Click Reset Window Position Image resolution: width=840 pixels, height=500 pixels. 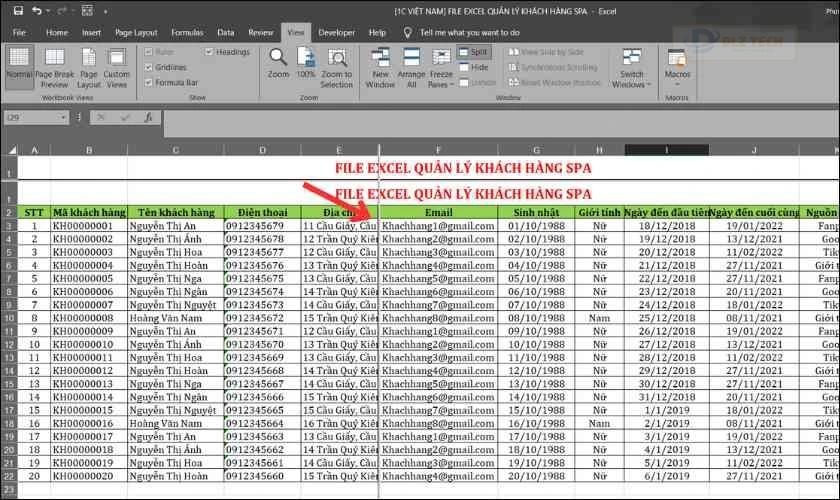tap(554, 83)
